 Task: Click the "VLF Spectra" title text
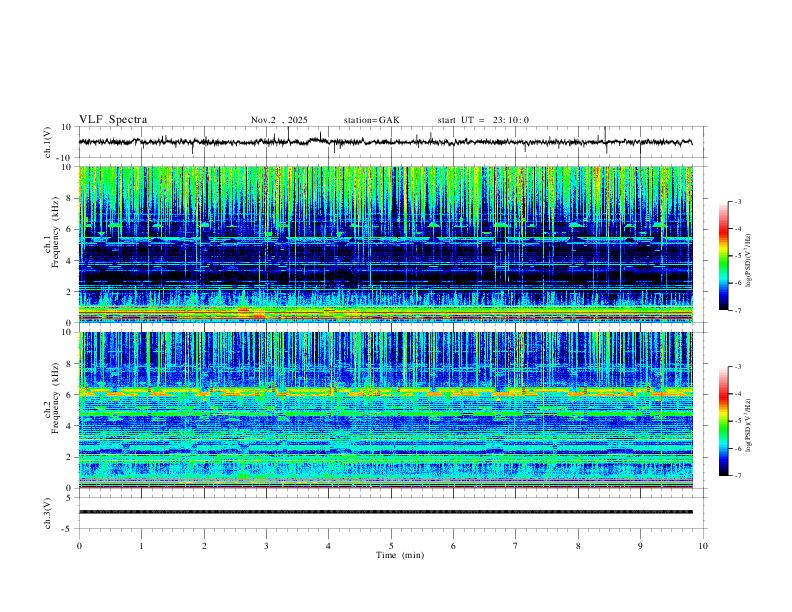(x=113, y=120)
